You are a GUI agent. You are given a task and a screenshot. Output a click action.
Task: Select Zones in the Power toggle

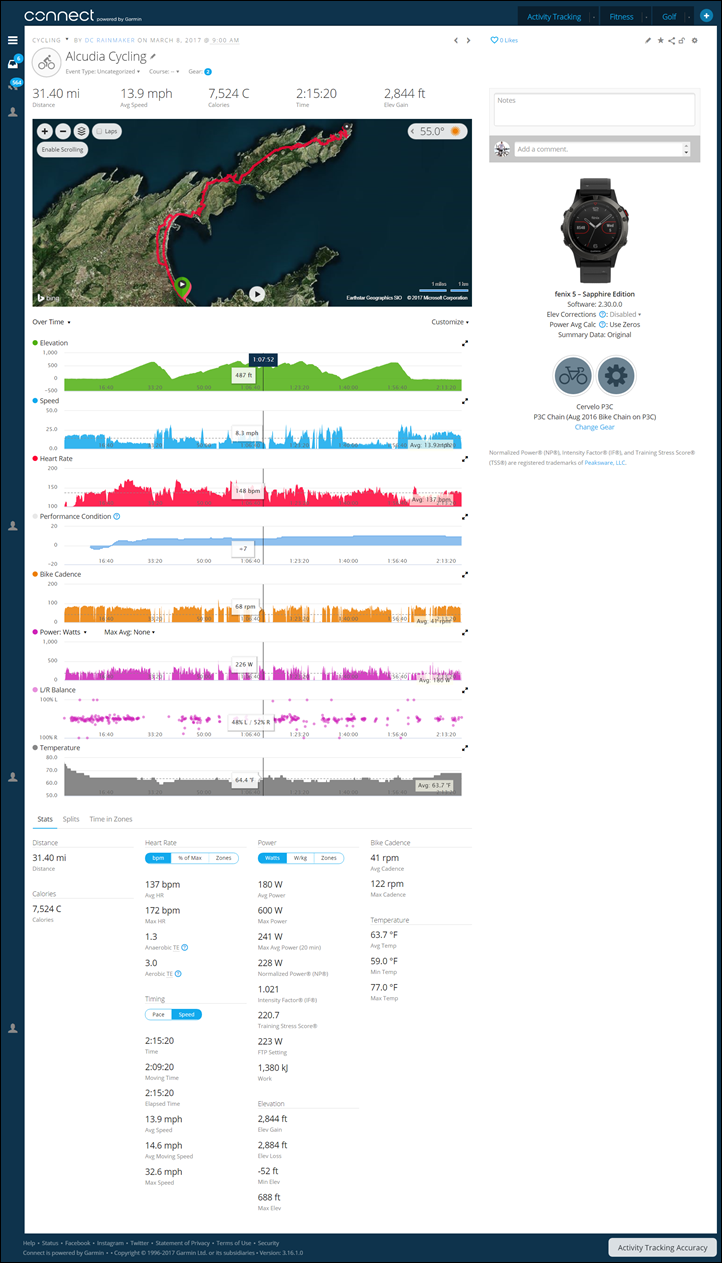(x=328, y=858)
